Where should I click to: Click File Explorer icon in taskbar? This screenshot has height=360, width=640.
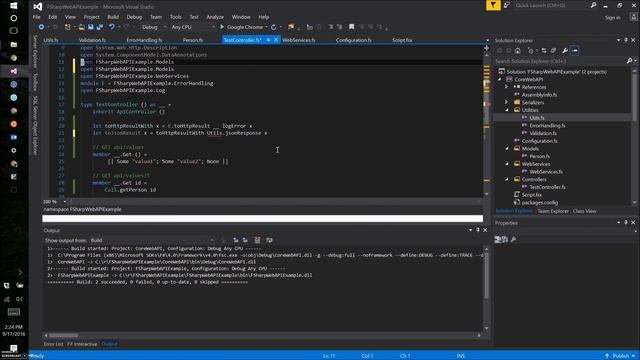pos(13,44)
